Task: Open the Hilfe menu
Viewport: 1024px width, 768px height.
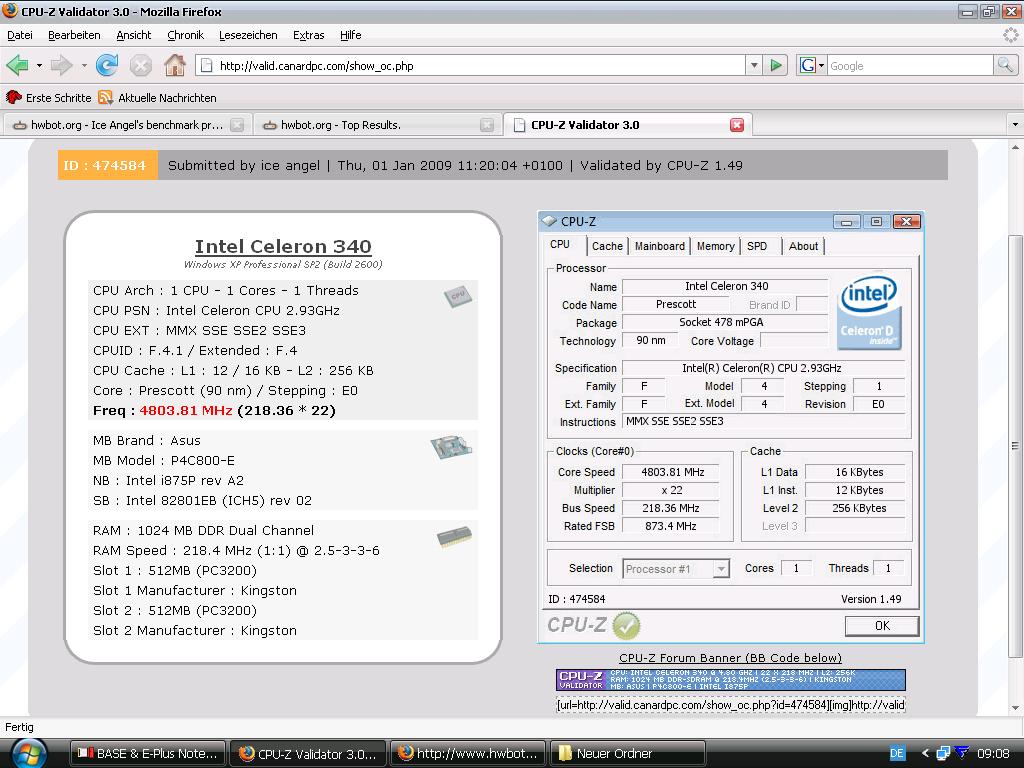Action: point(351,35)
